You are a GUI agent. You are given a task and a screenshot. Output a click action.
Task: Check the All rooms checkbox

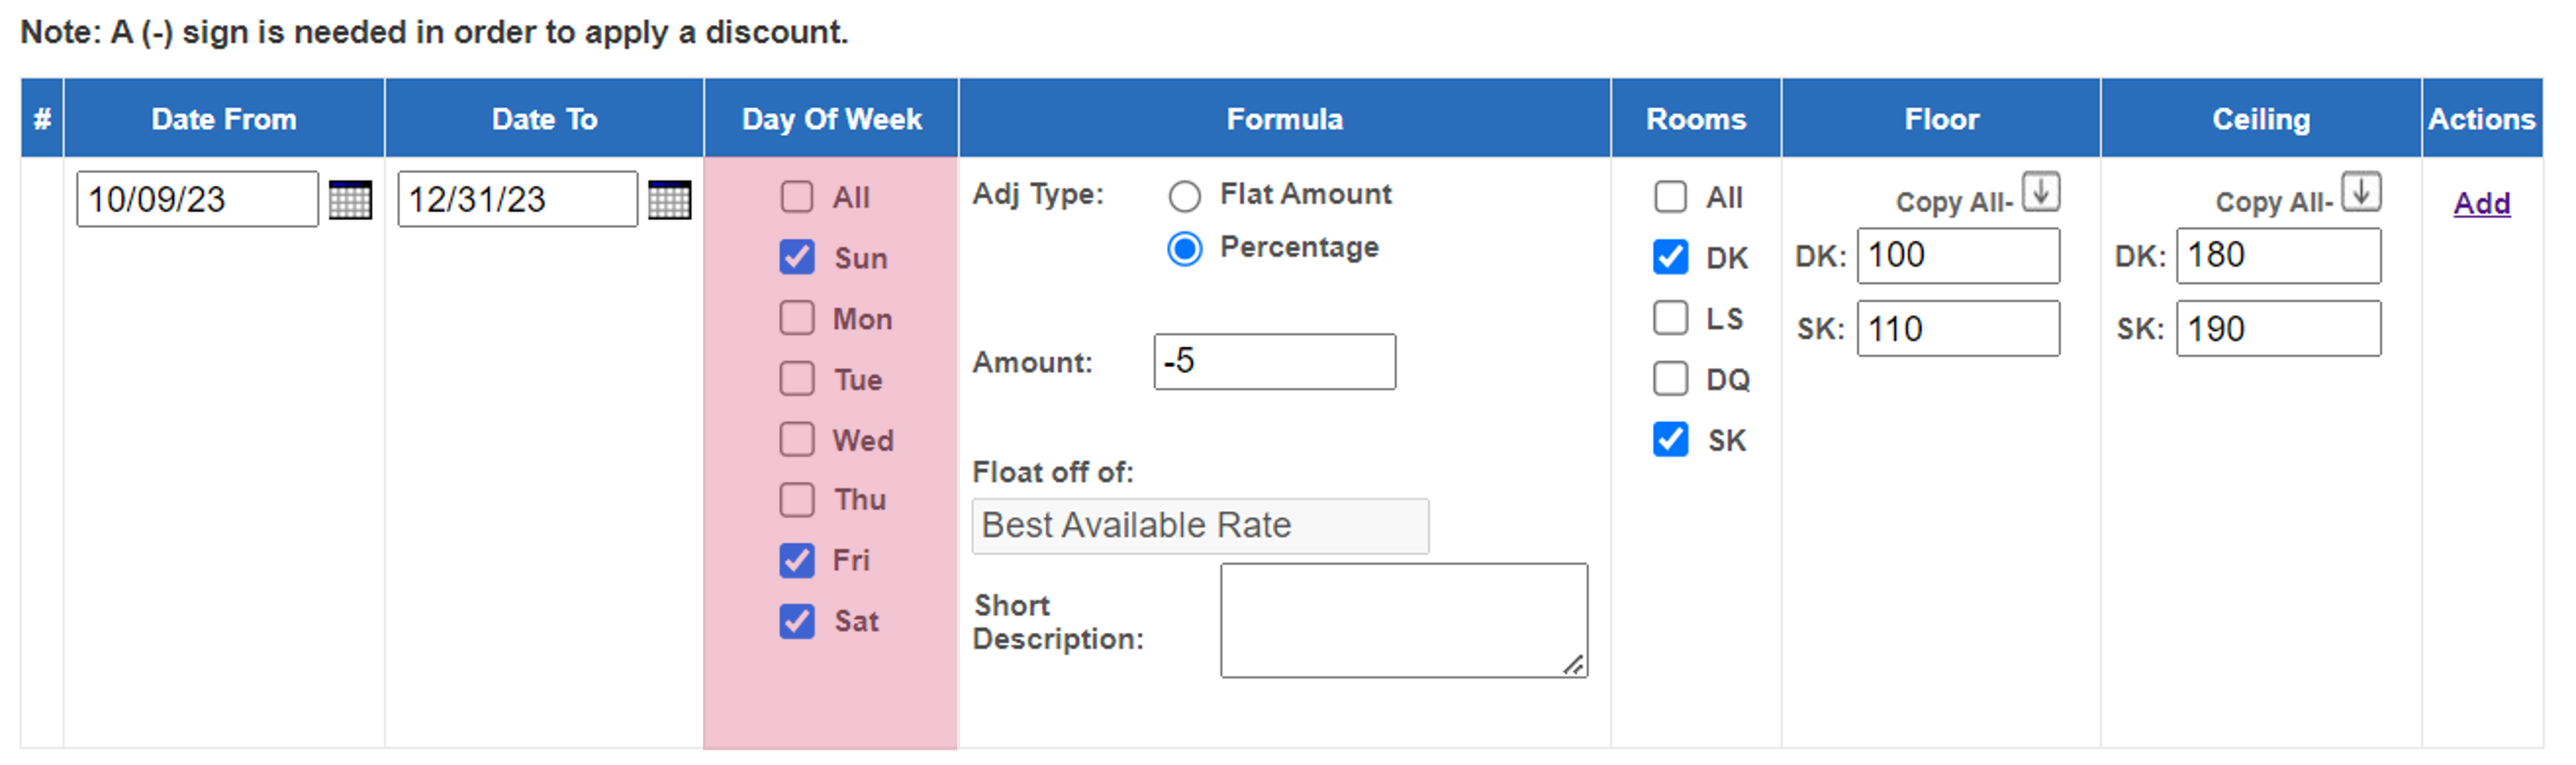click(x=1670, y=197)
